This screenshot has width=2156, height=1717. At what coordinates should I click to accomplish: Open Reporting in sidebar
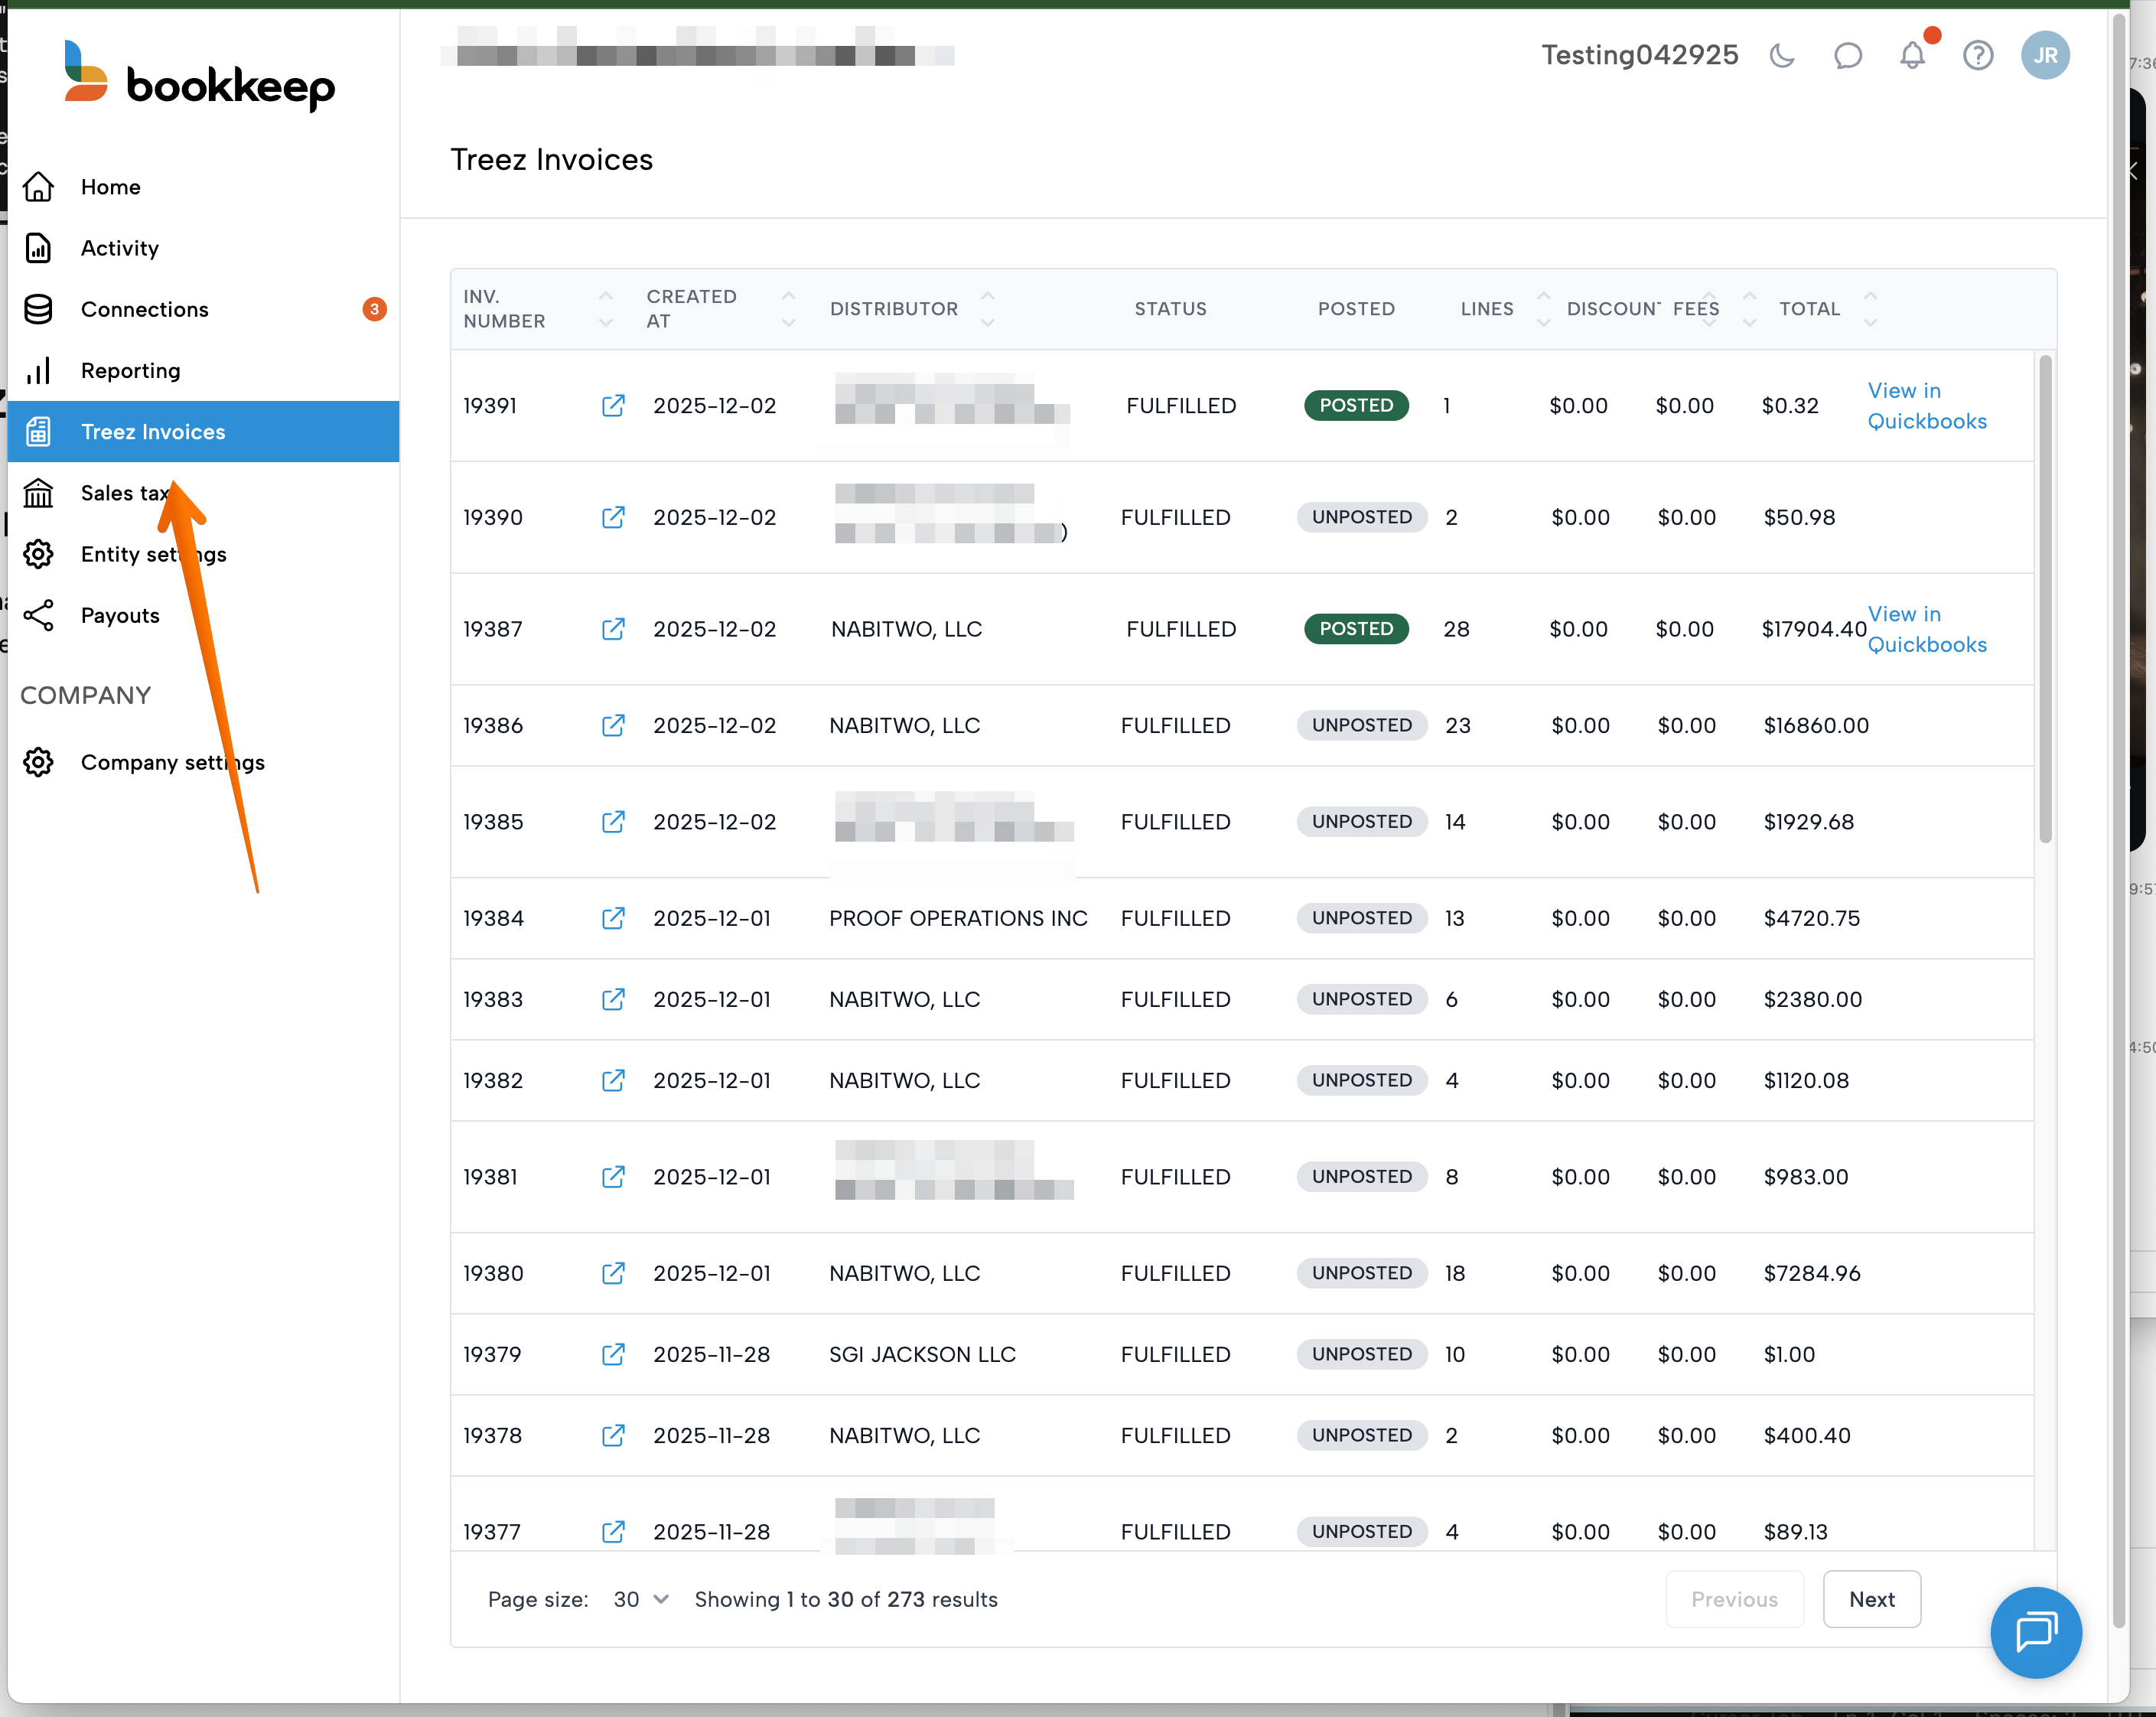point(130,371)
